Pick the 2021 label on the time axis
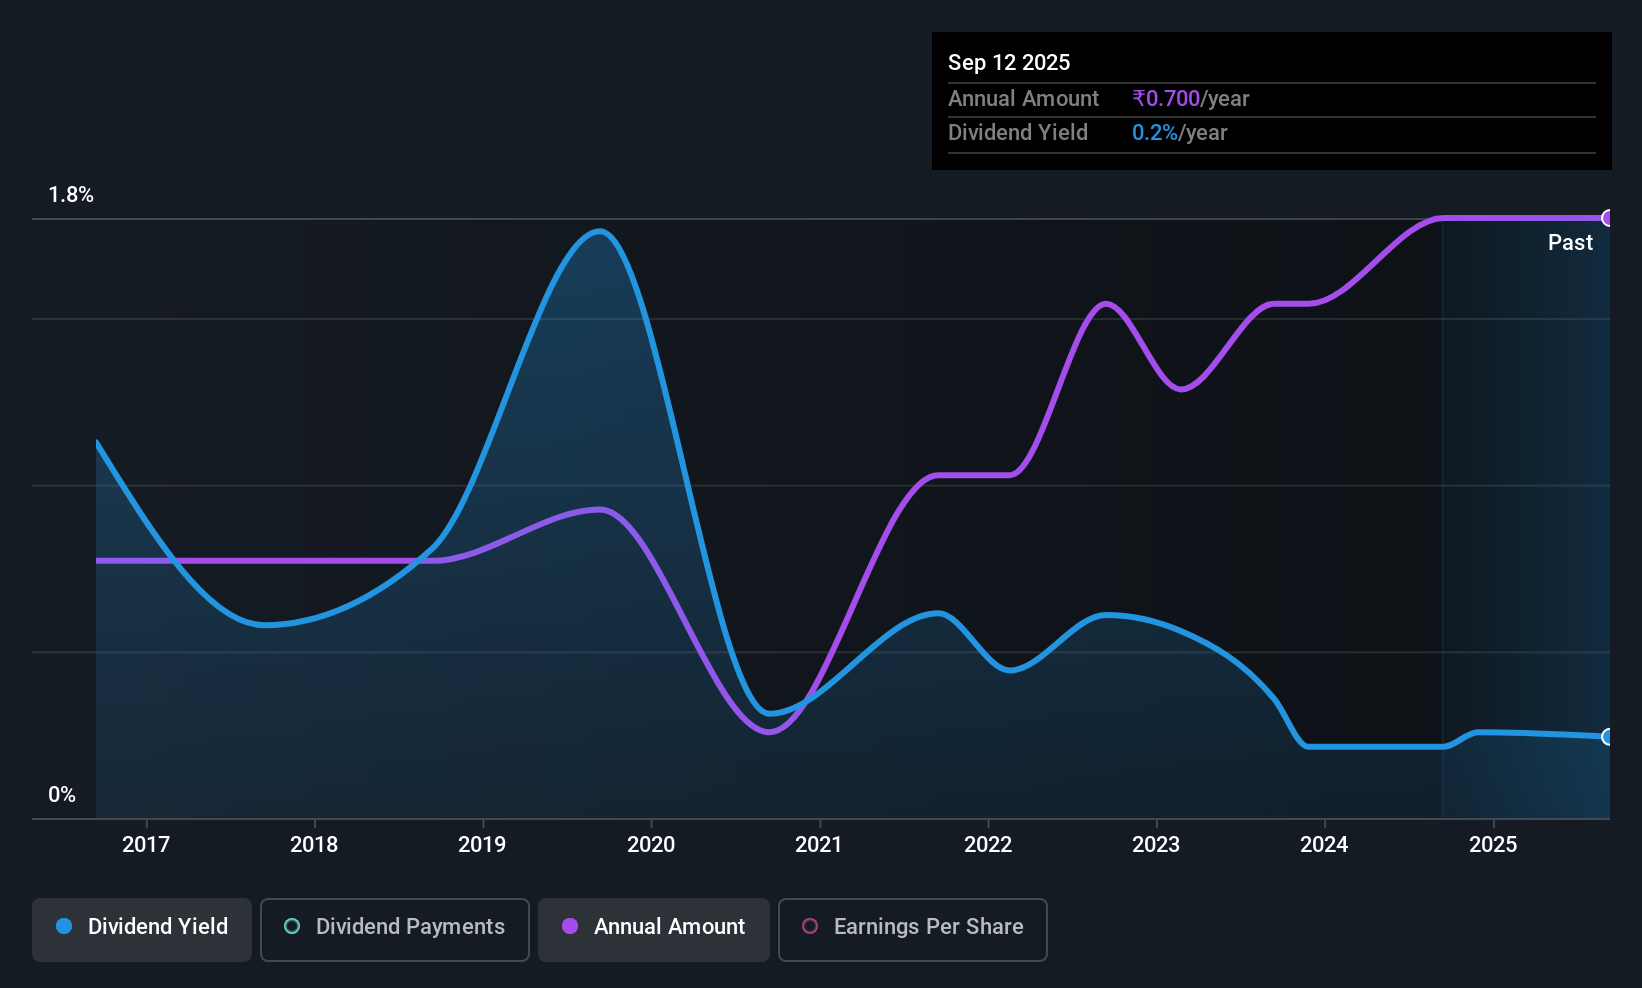1642x988 pixels. pyautogui.click(x=819, y=845)
